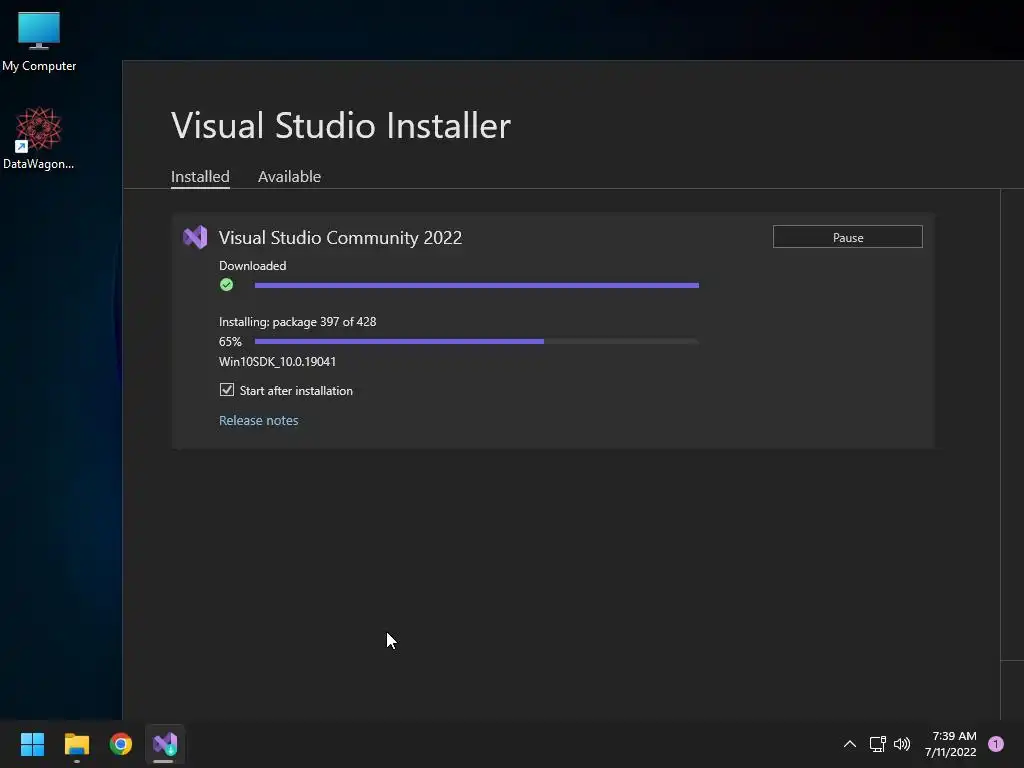This screenshot has width=1024, height=768.
Task: Click the 'Installing: package 397 of 428' text
Action: (297, 322)
